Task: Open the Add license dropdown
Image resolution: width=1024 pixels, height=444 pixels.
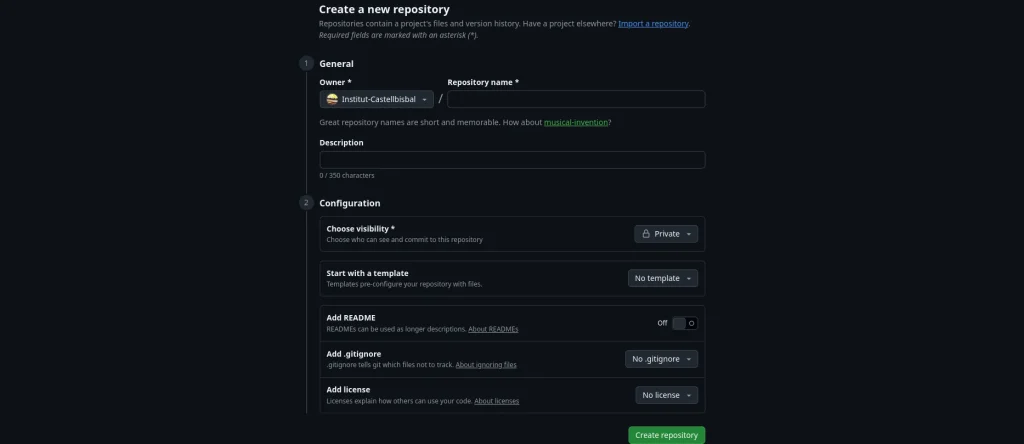Action: click(666, 395)
